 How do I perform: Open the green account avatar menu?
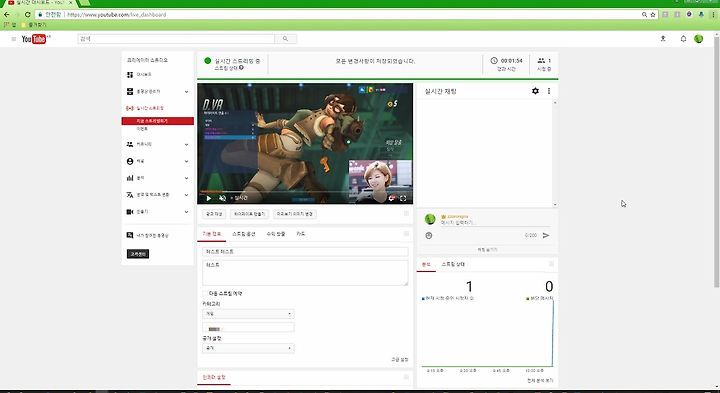(x=698, y=39)
